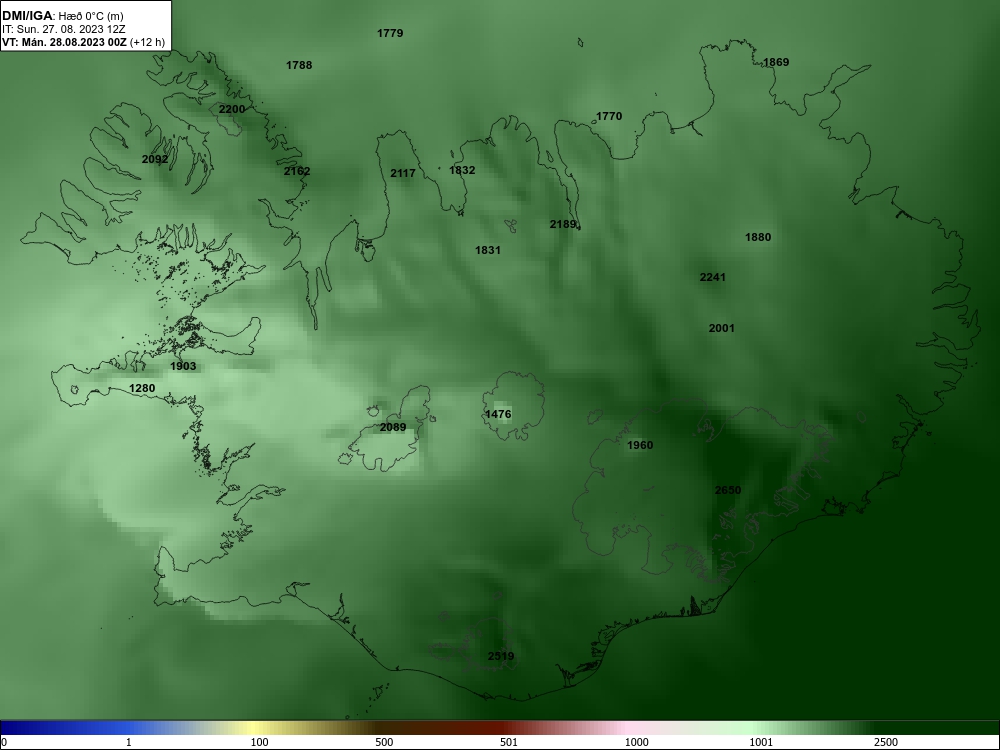Click the 100 tick on the color scale
Image resolution: width=1000 pixels, height=750 pixels.
point(260,742)
